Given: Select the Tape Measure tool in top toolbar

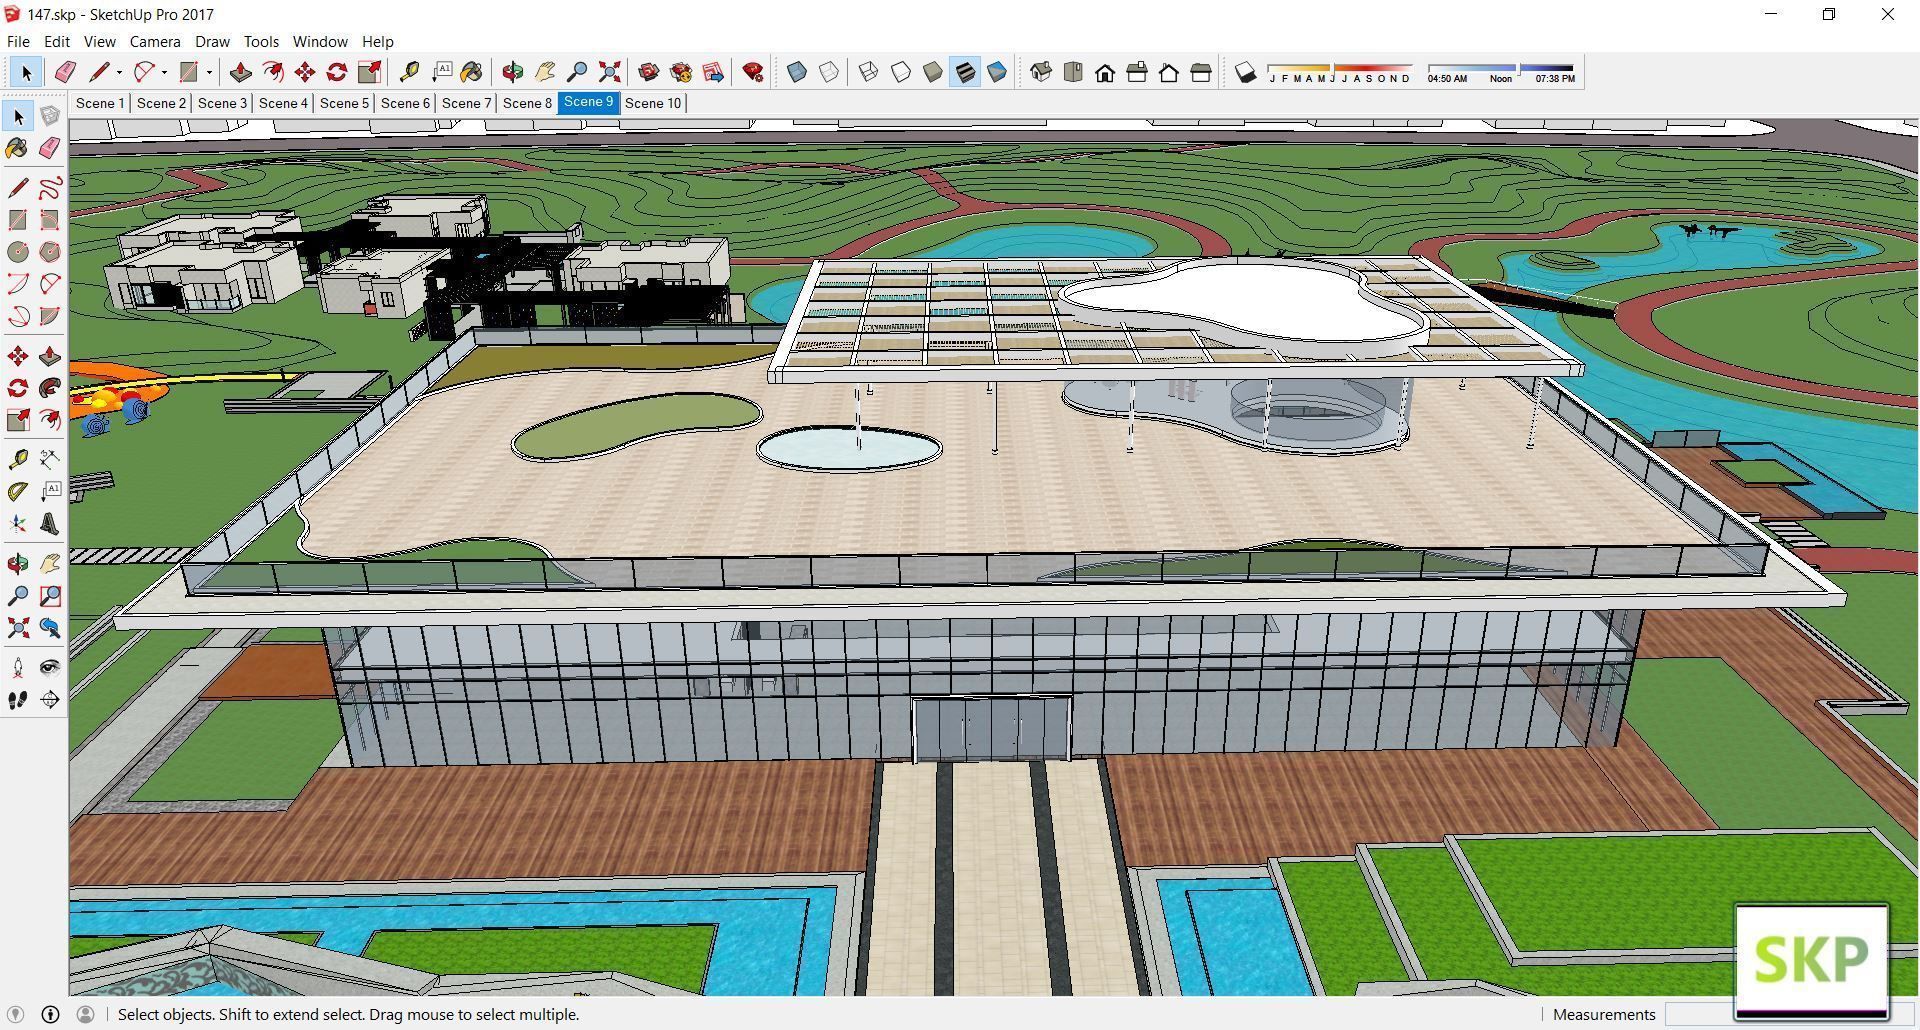Looking at the screenshot, I should click(x=408, y=72).
